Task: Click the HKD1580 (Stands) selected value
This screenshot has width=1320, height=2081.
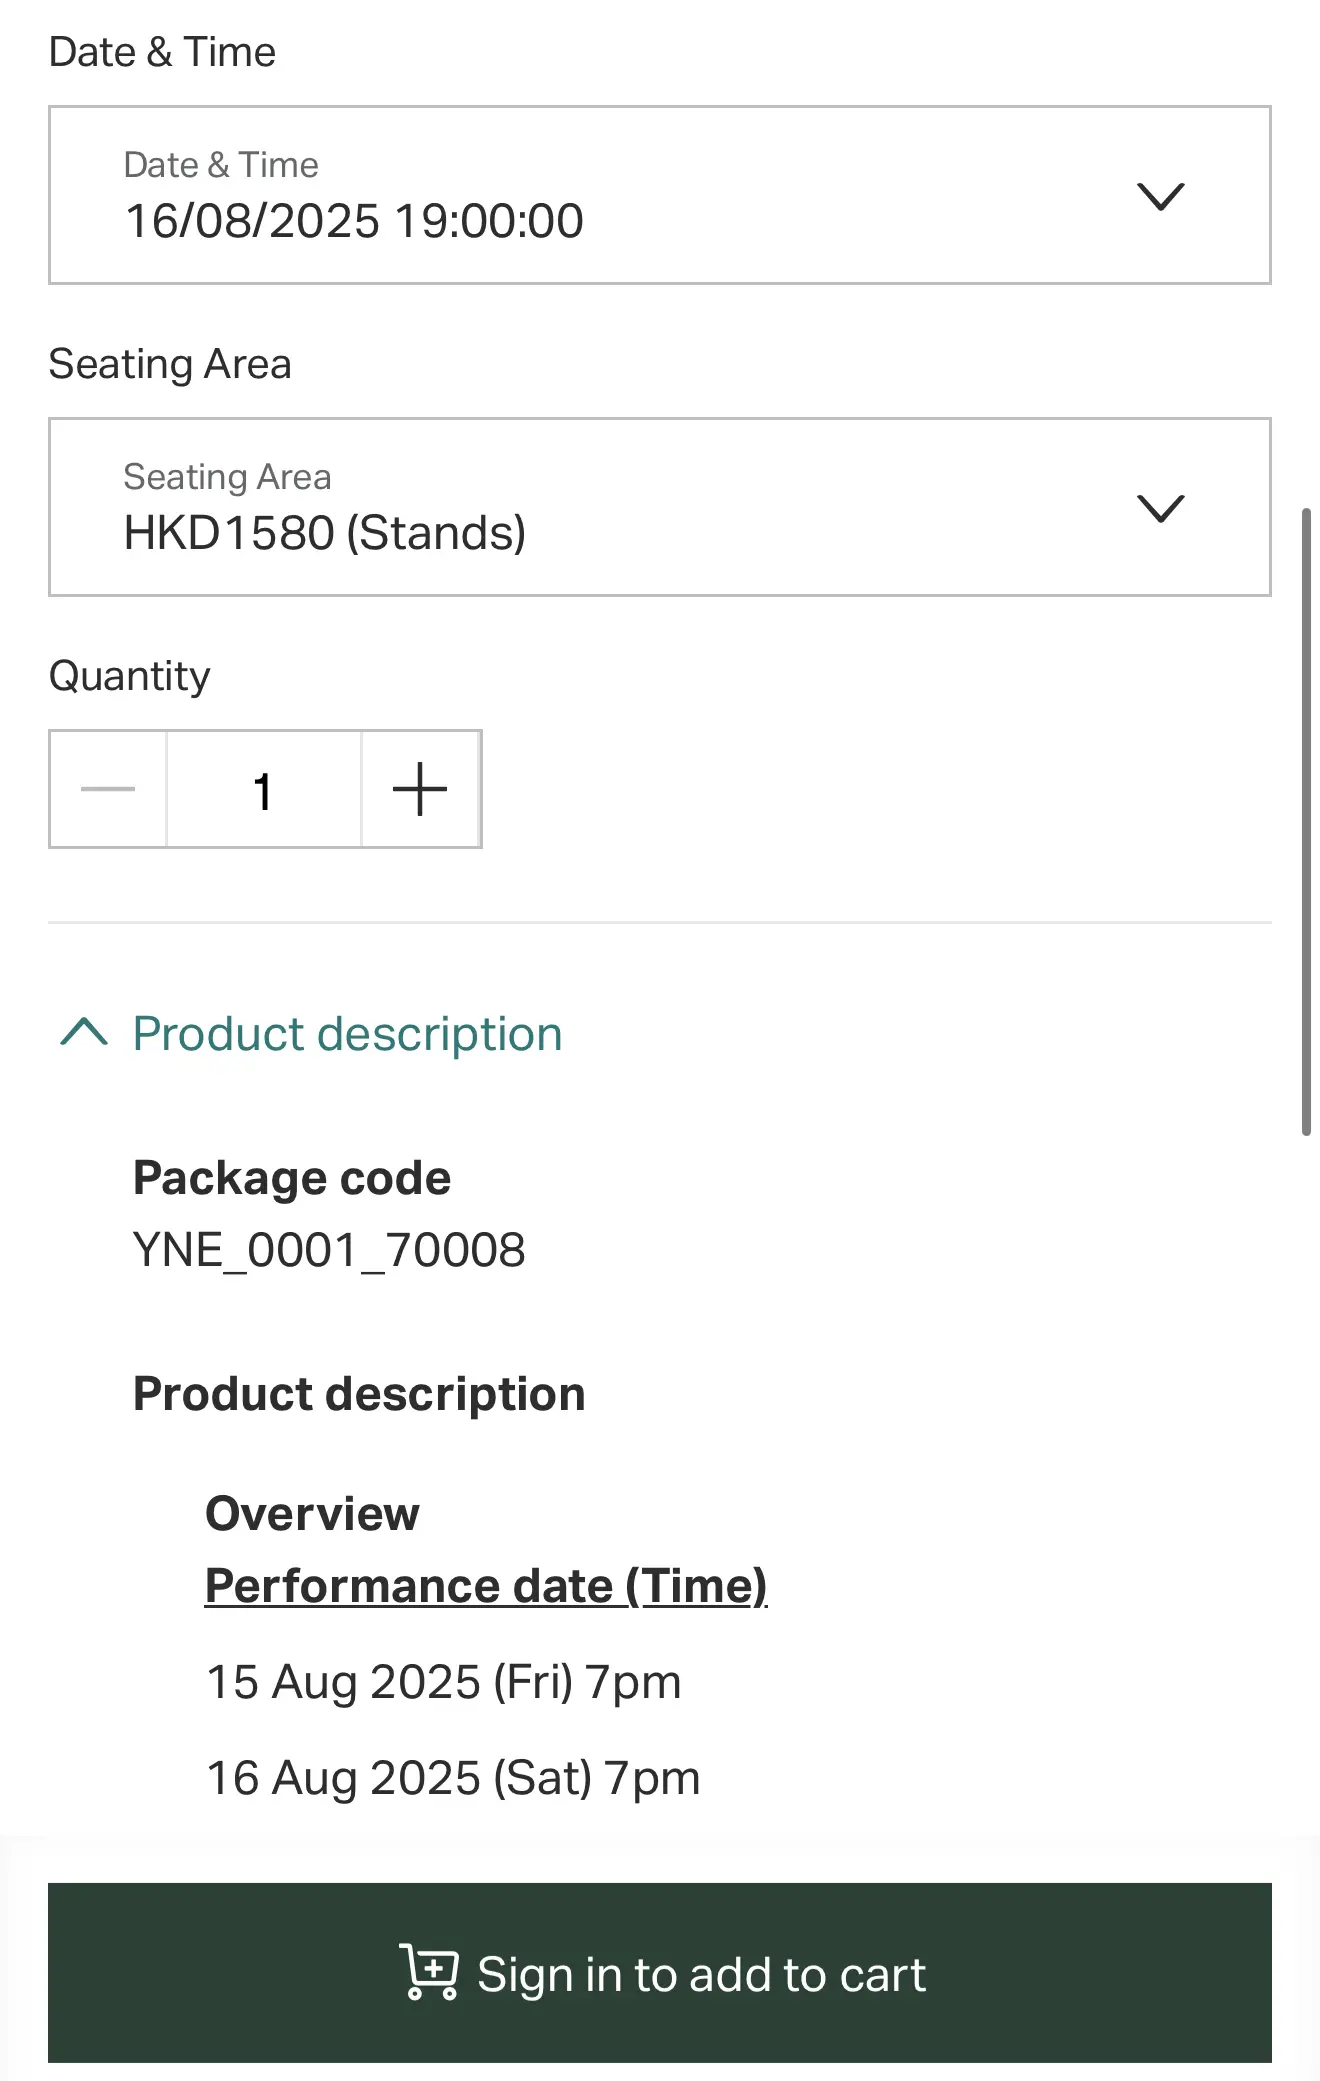Action: click(325, 533)
